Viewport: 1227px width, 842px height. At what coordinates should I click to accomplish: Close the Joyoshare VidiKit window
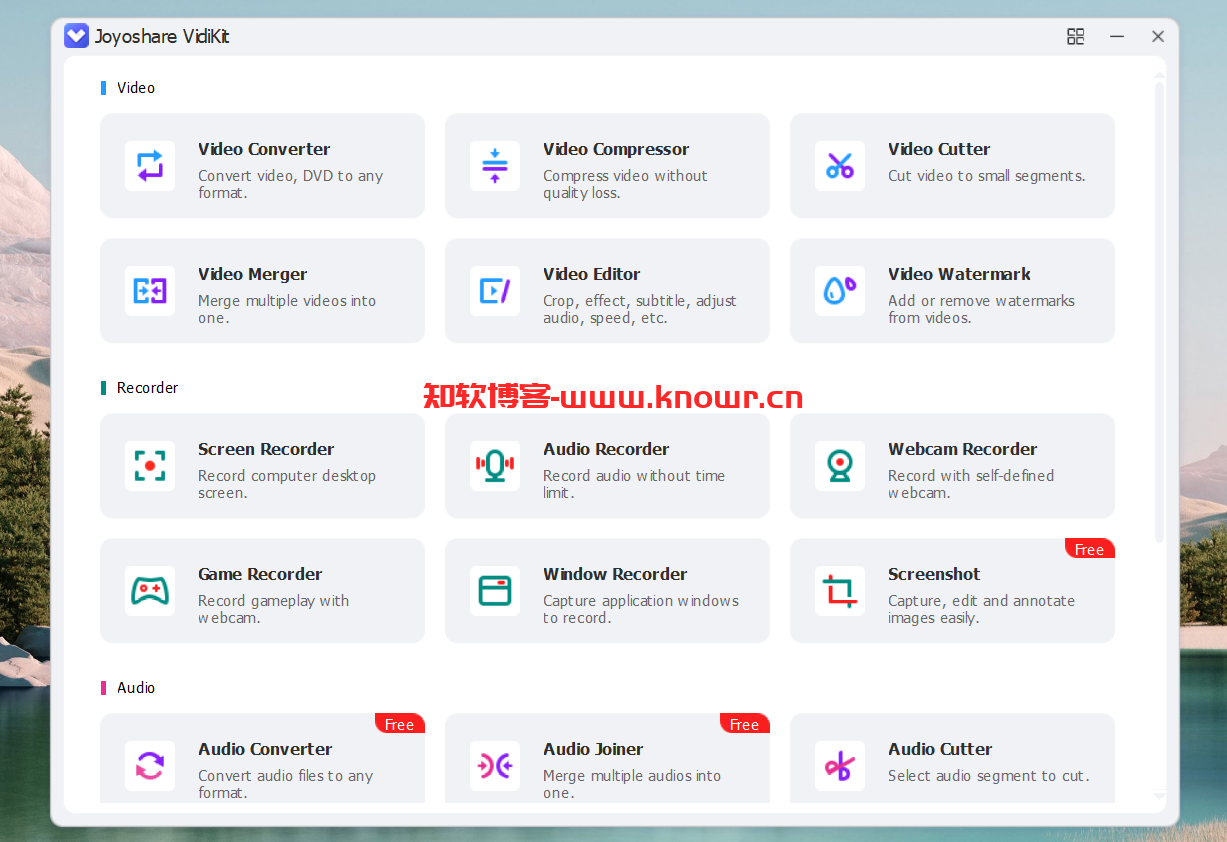(1158, 37)
